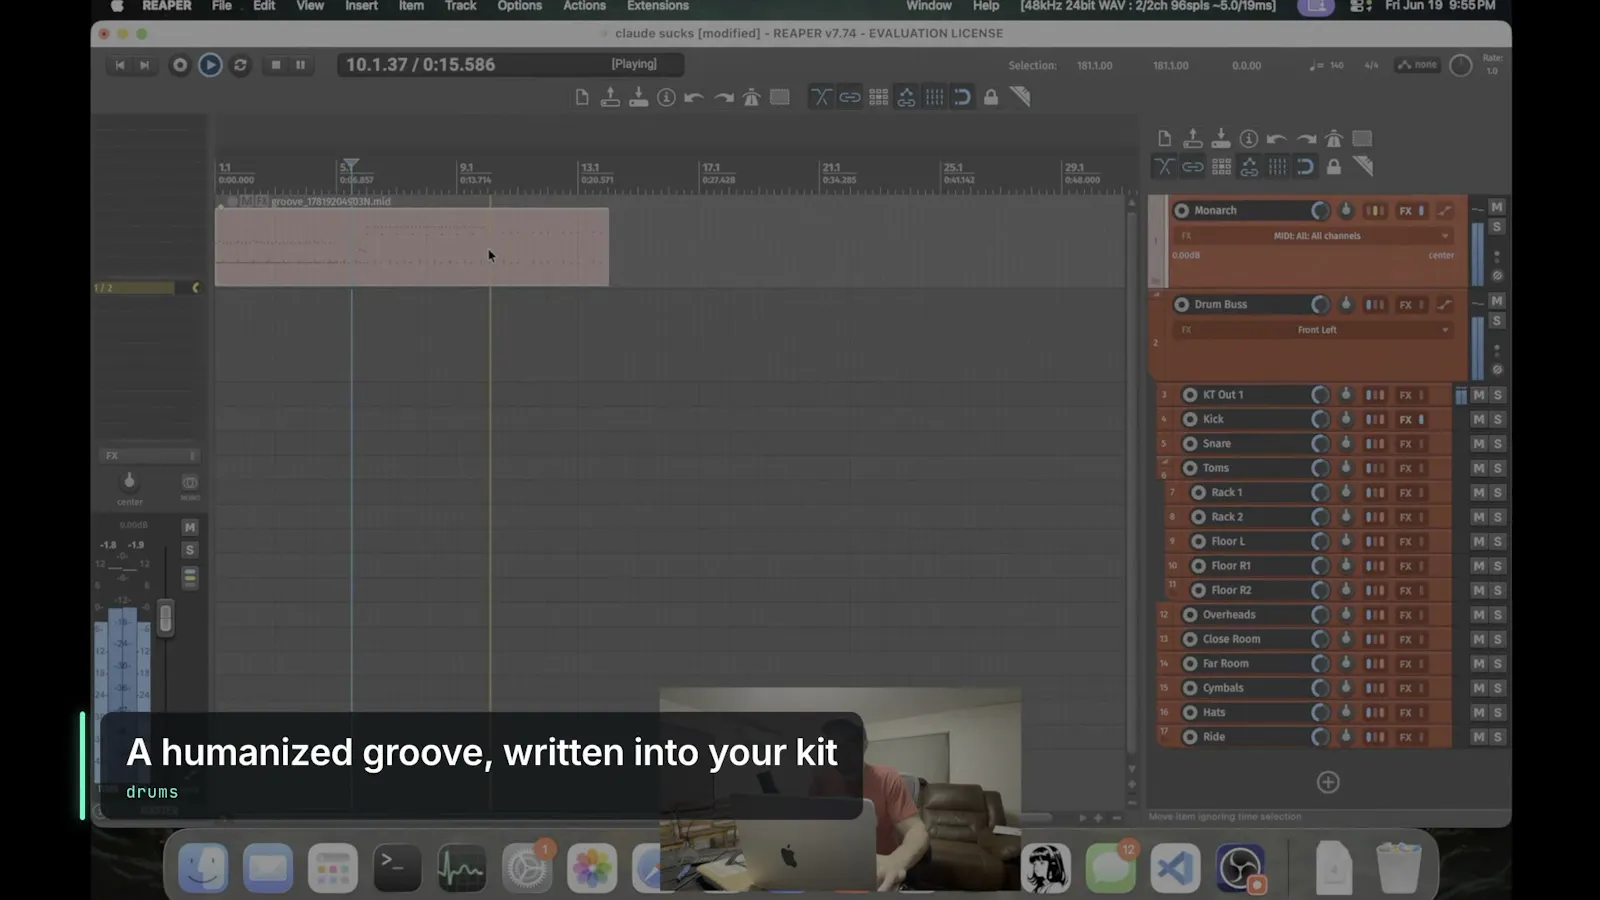Open OBS from the Dock
This screenshot has height=900, width=1600.
point(1240,867)
